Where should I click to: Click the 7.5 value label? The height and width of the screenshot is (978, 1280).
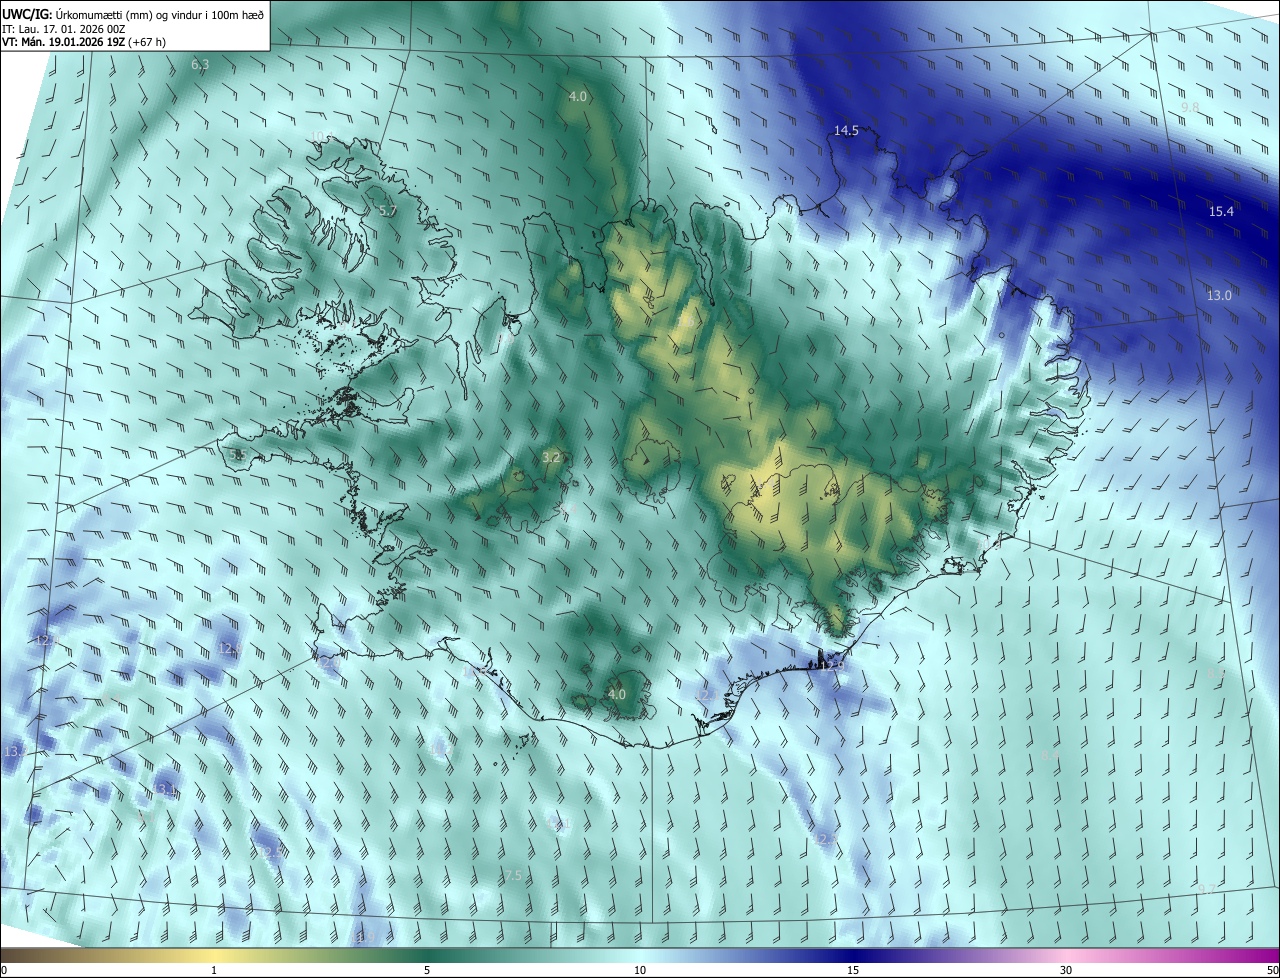512,875
